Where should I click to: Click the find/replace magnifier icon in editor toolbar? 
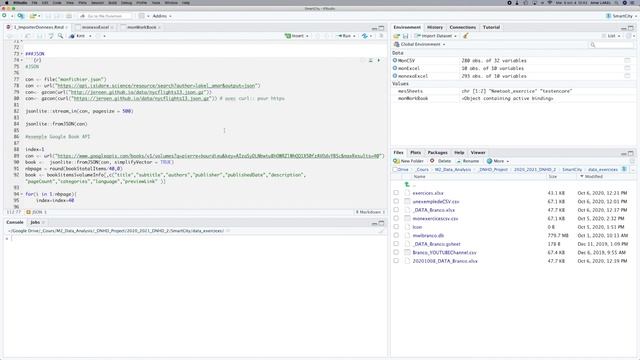60,36
